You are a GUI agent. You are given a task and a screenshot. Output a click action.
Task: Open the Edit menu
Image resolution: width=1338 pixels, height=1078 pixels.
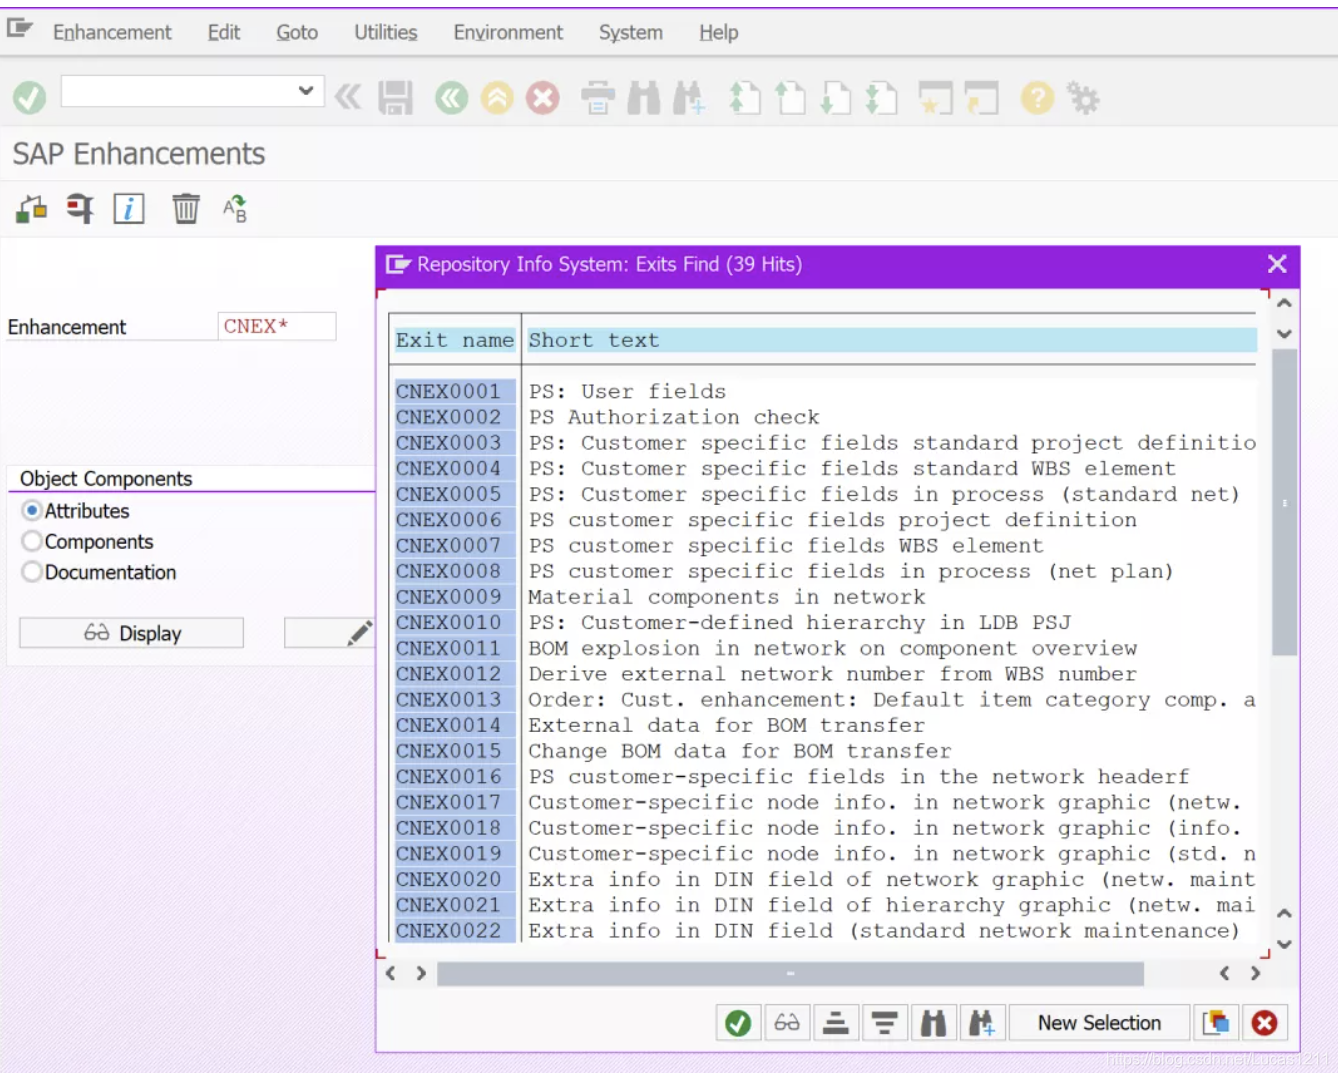point(224,32)
